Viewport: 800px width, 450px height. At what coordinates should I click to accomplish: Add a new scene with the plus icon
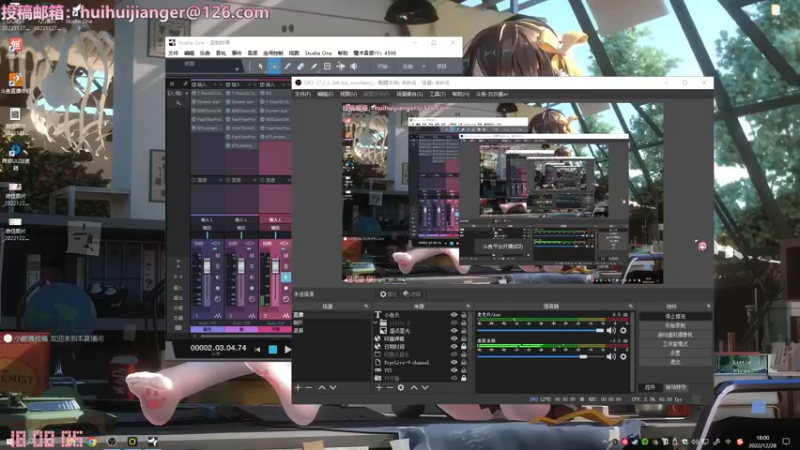click(298, 388)
